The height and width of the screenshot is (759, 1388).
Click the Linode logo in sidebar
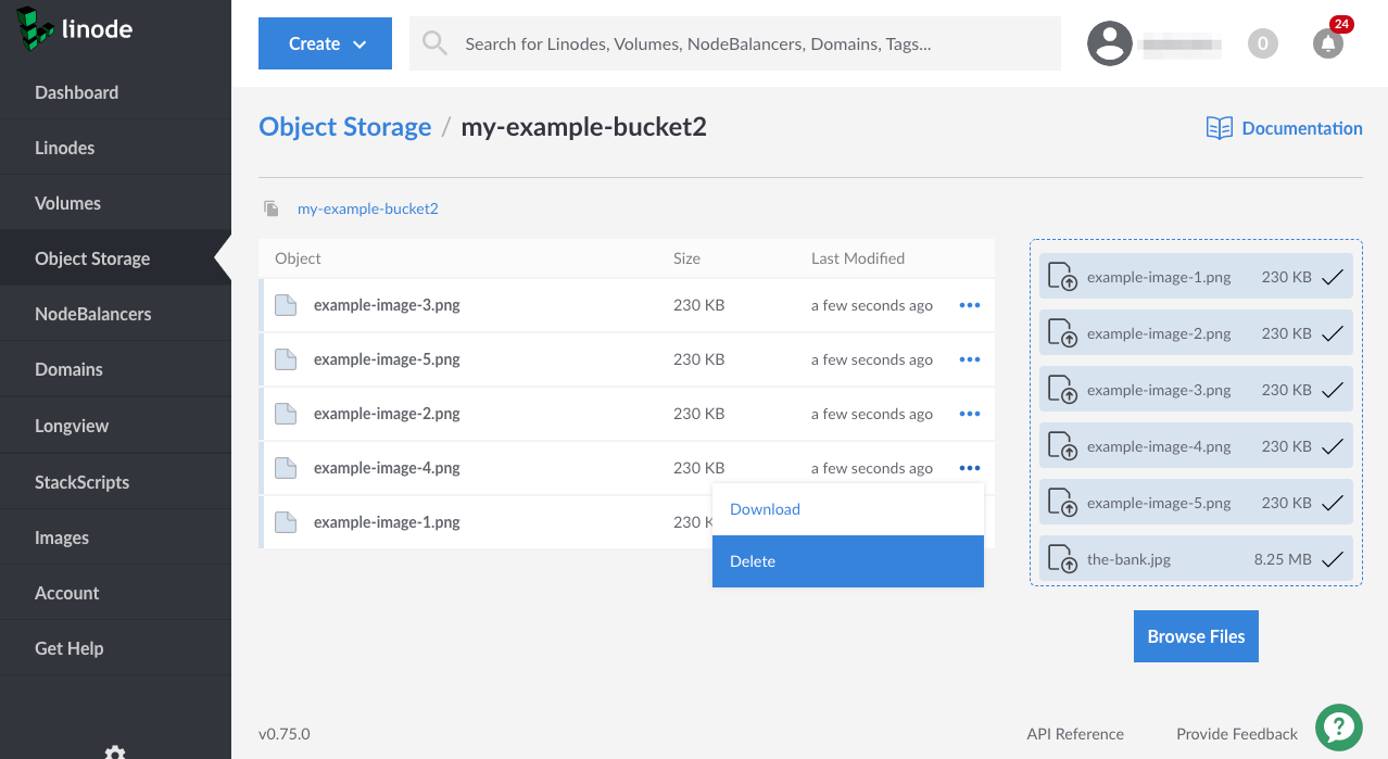coord(76,29)
